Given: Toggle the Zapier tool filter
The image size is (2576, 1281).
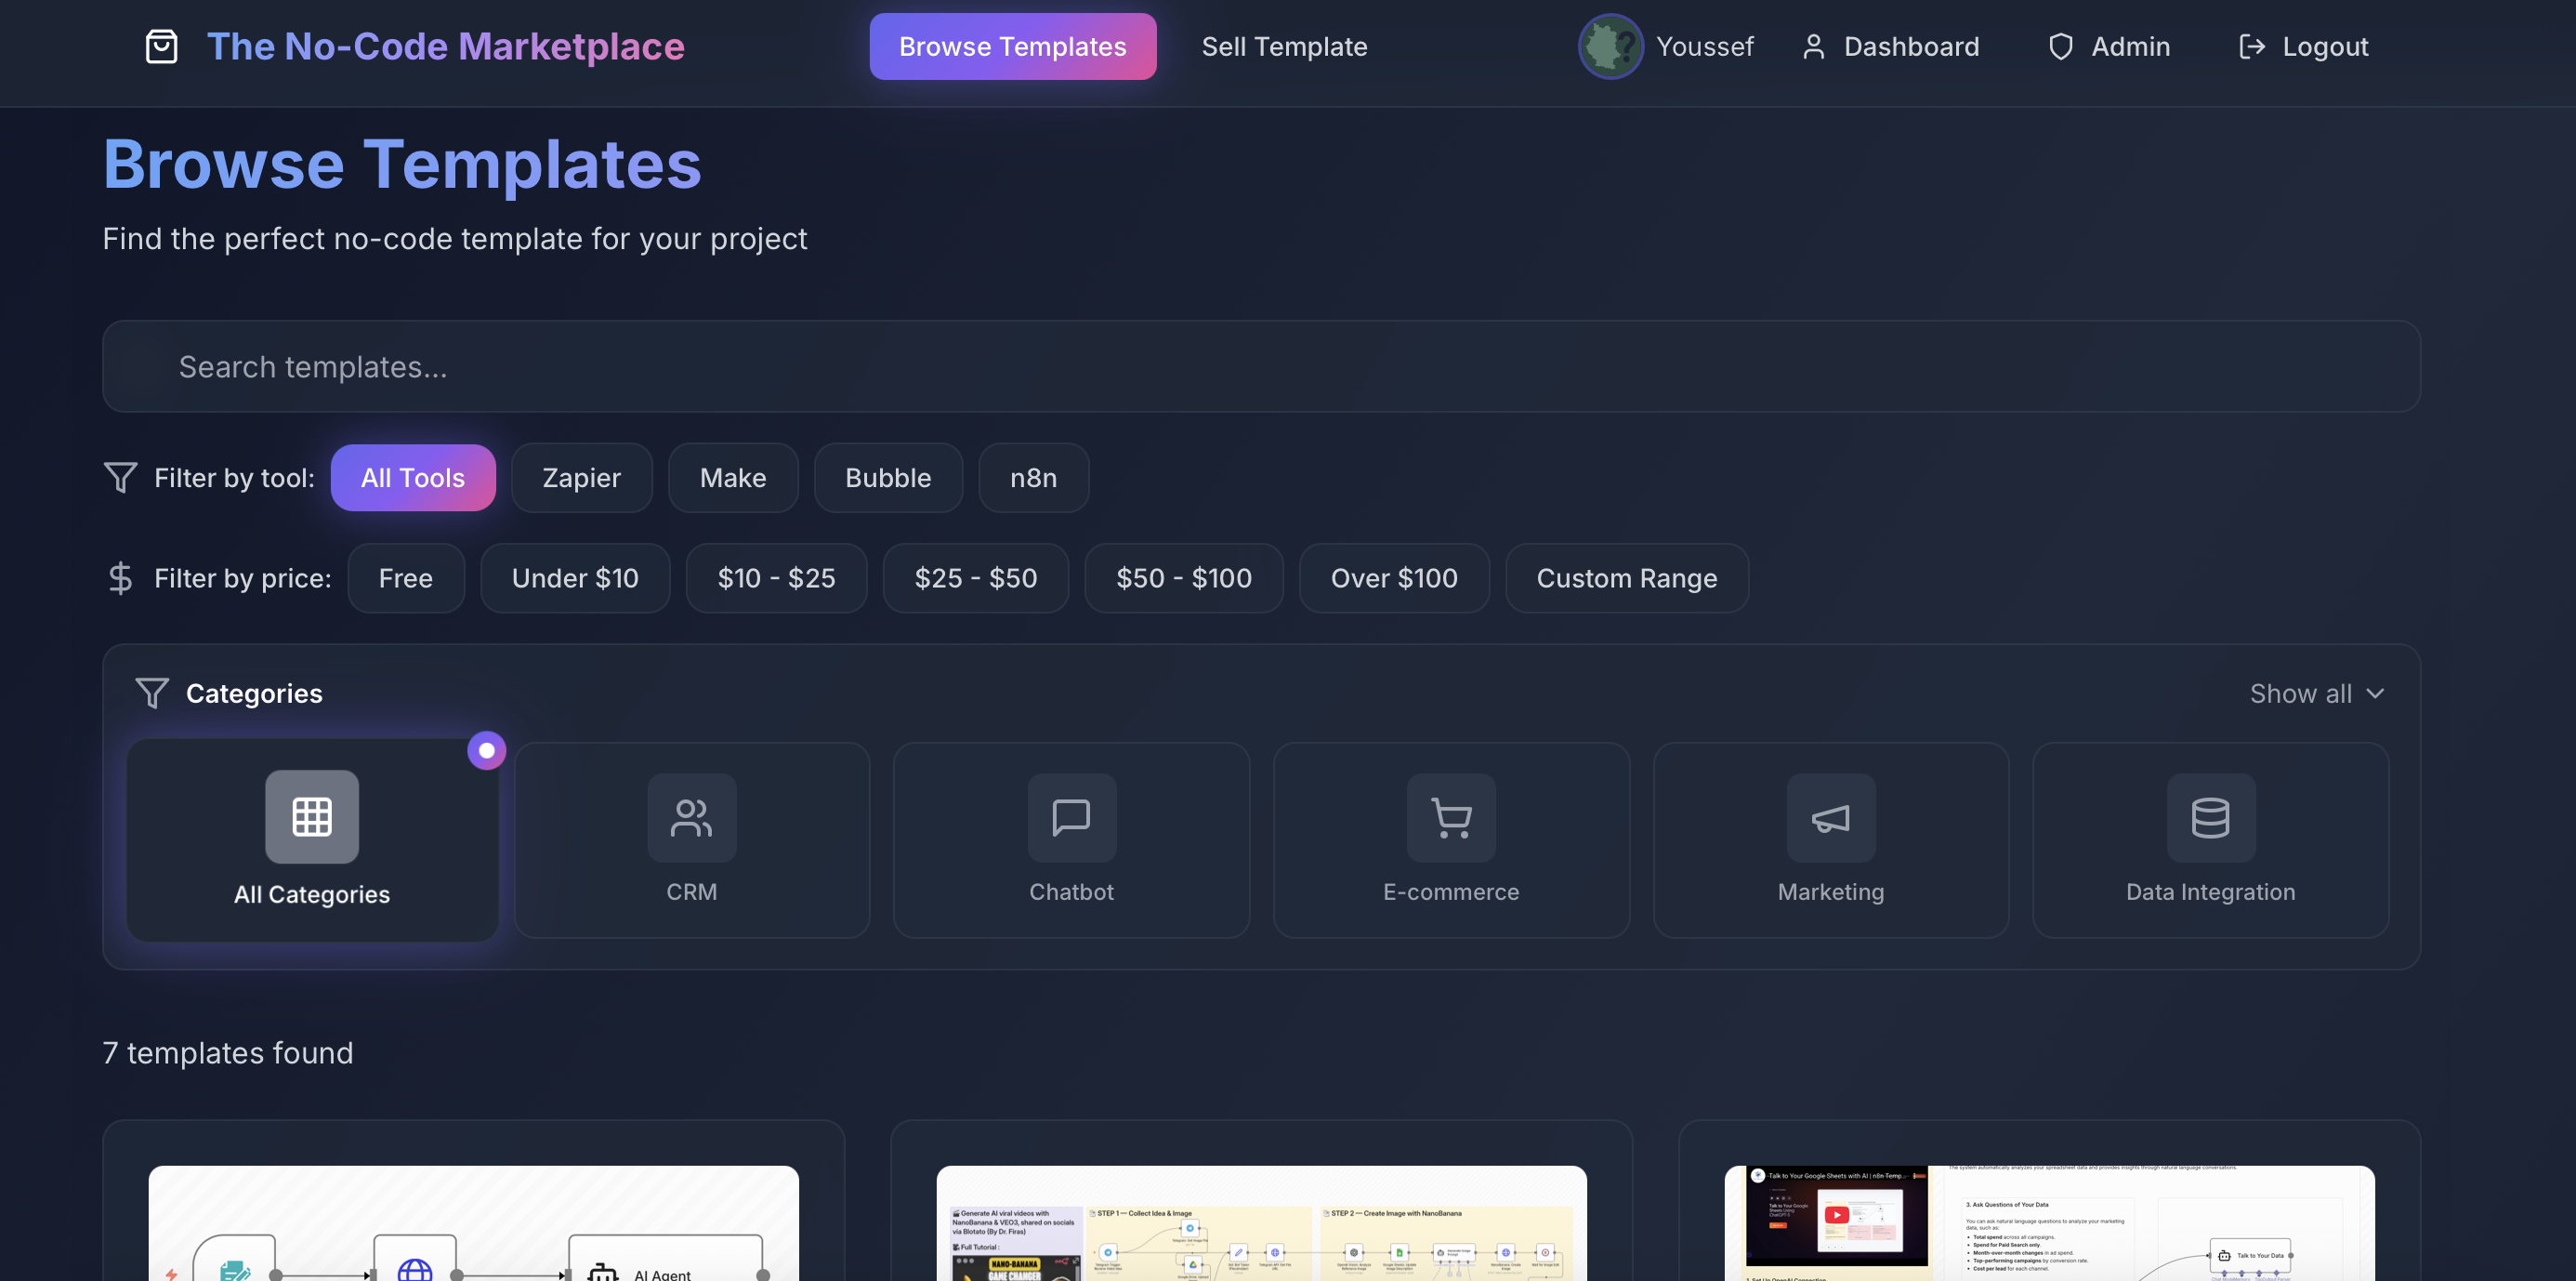Looking at the screenshot, I should [x=581, y=477].
